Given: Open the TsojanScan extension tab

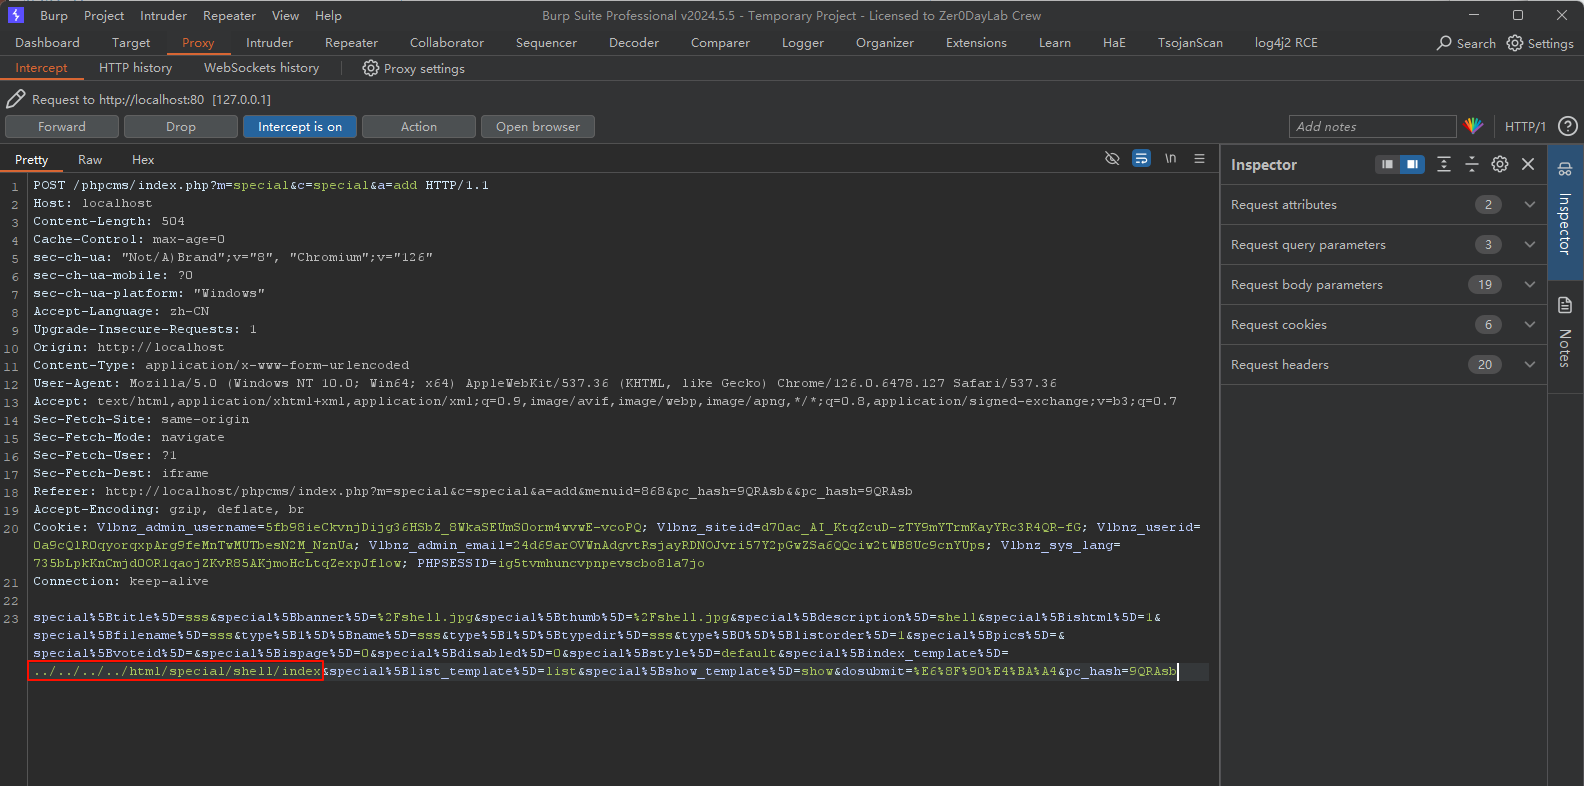Looking at the screenshot, I should (x=1190, y=43).
